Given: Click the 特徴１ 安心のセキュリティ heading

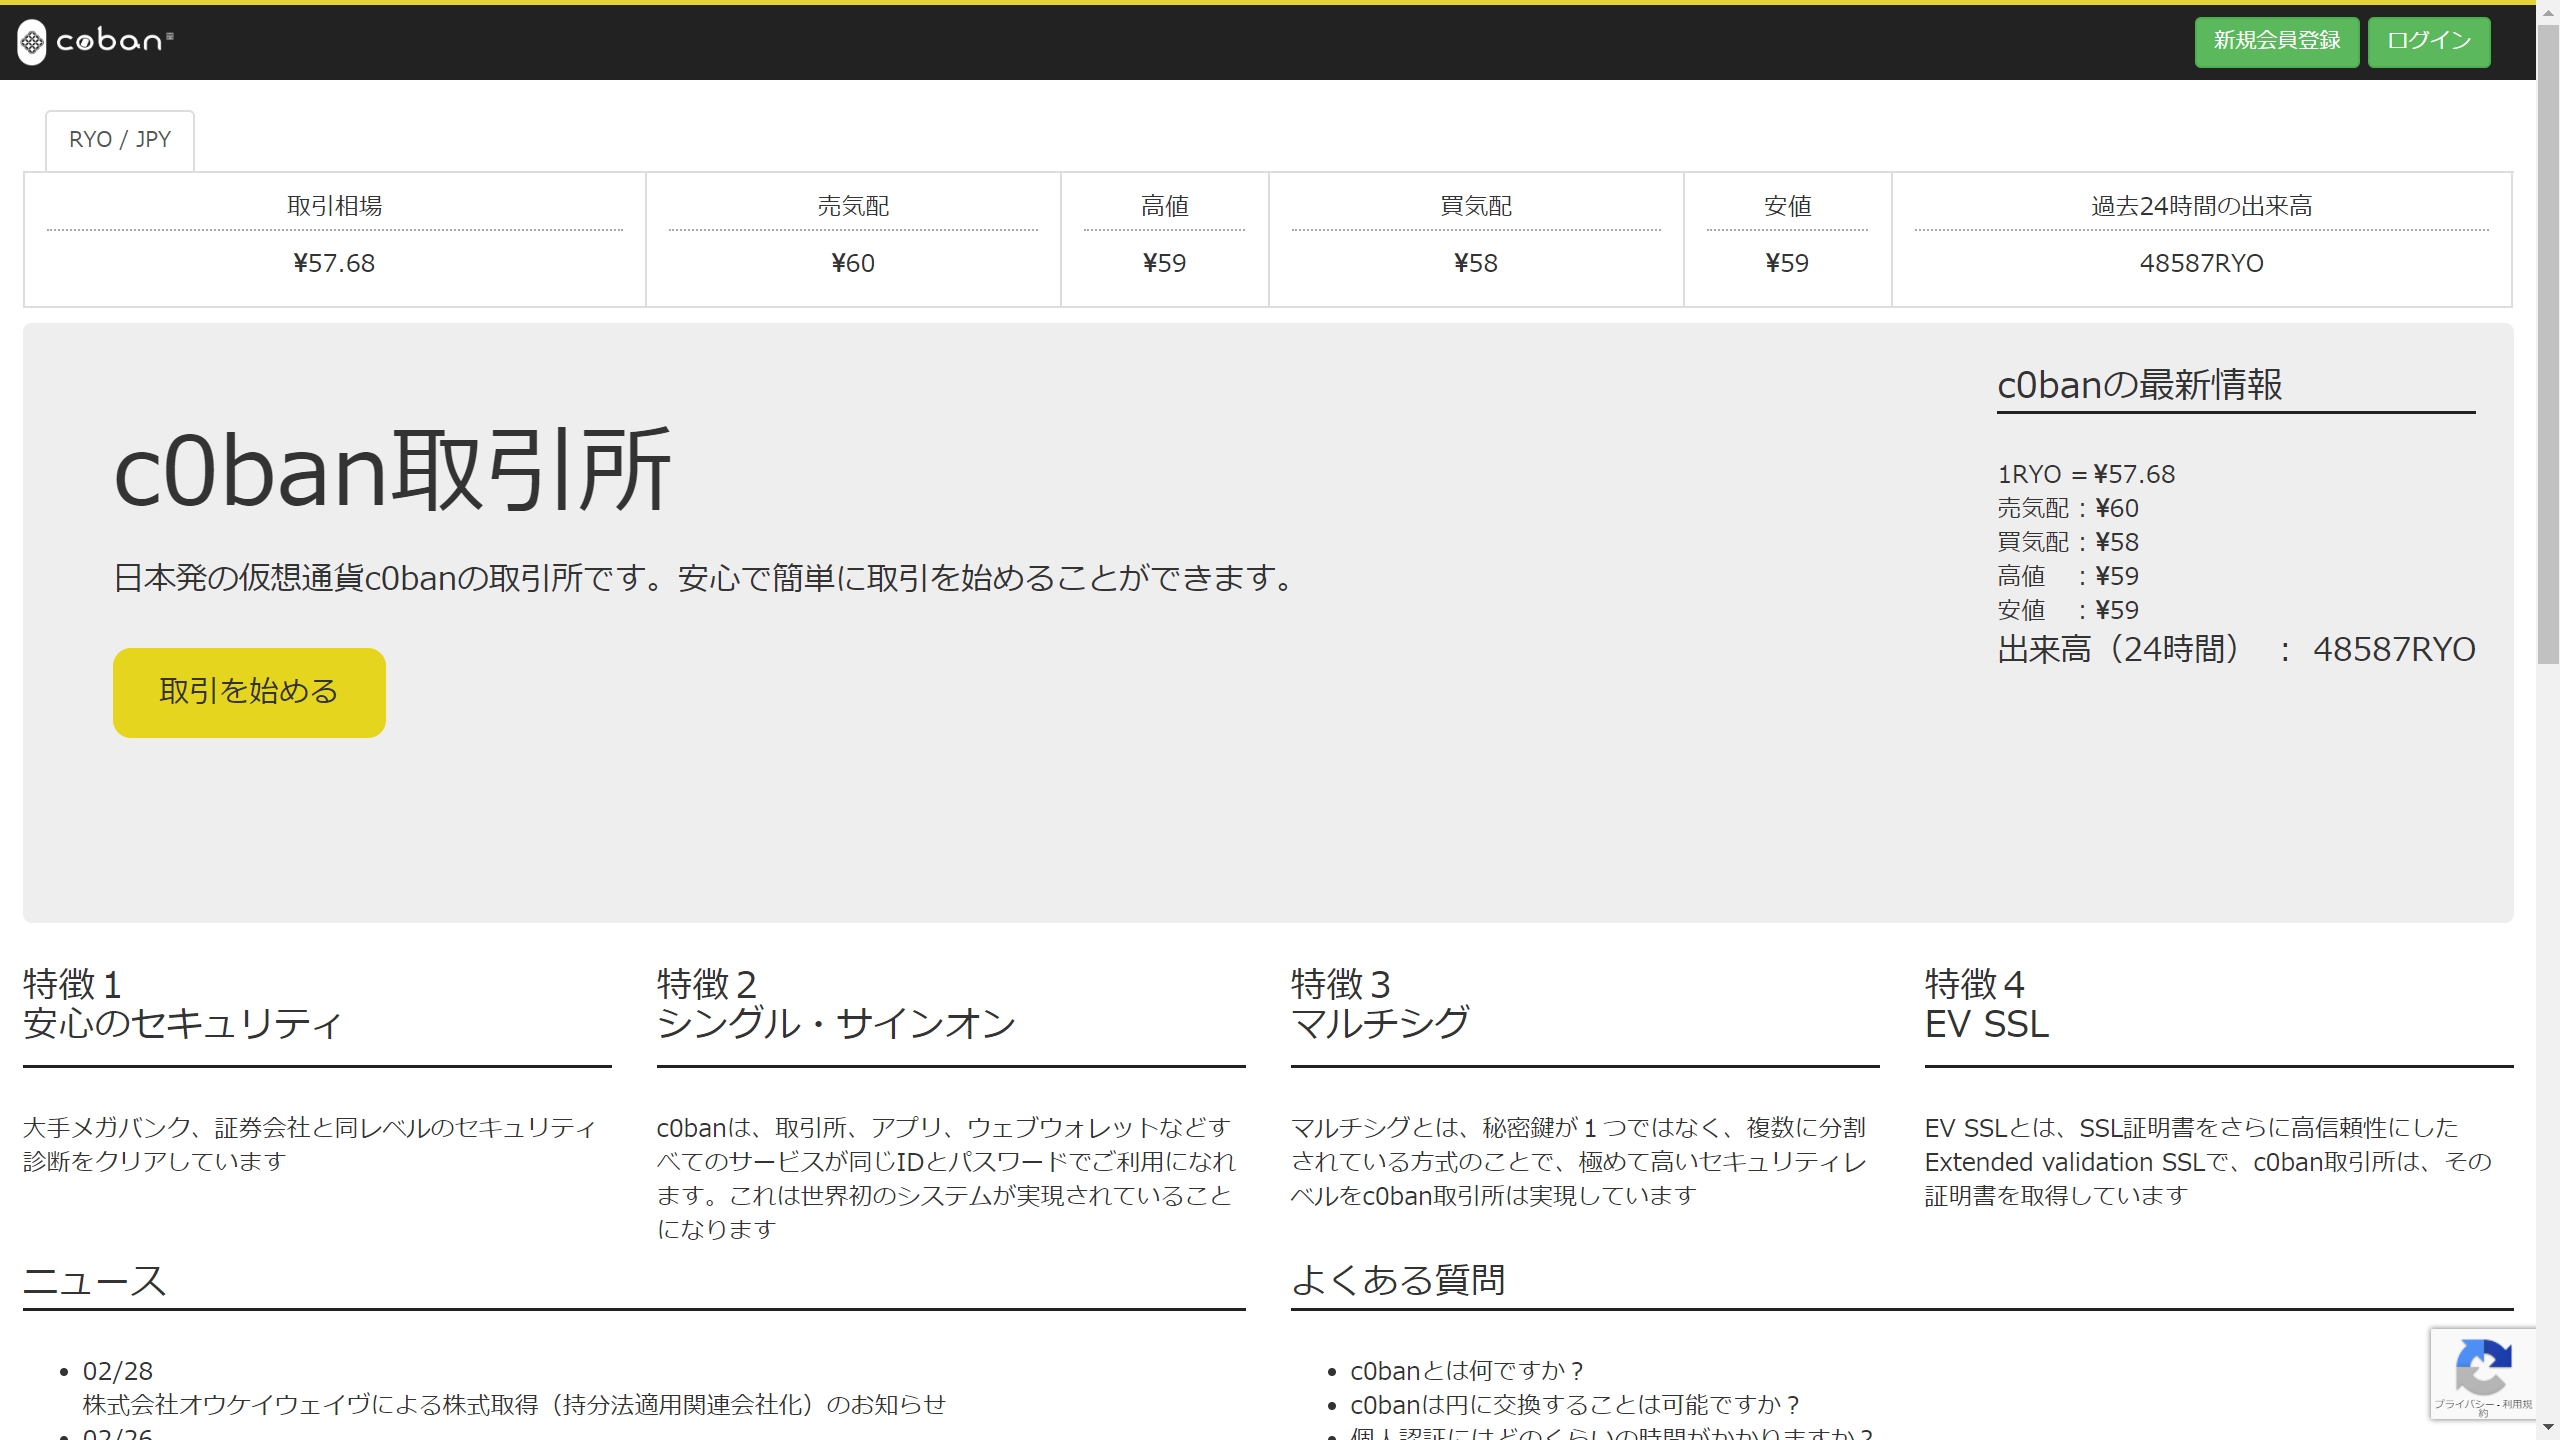Looking at the screenshot, I should point(182,1004).
